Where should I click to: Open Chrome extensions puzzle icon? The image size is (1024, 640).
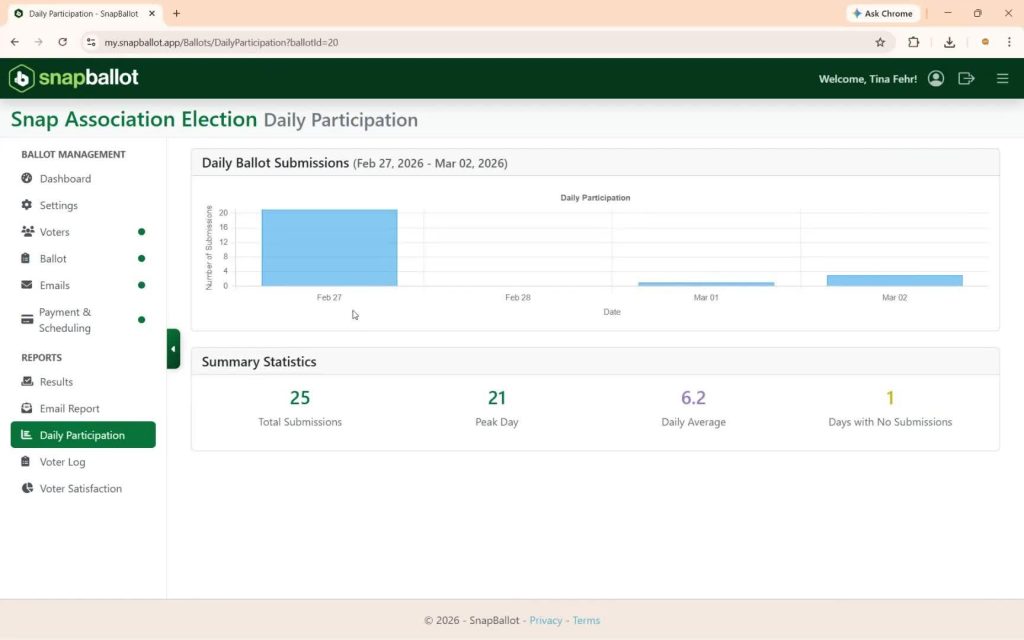click(913, 42)
